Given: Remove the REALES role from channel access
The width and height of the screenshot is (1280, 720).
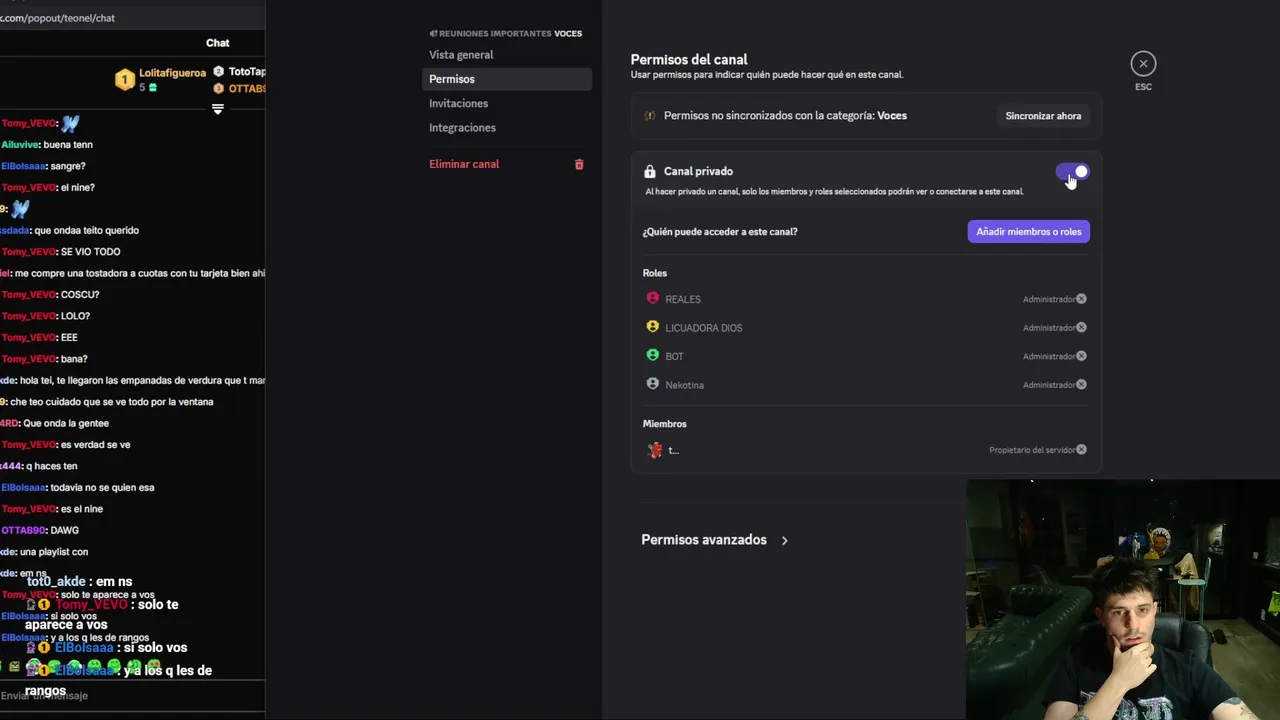Looking at the screenshot, I should [1081, 299].
